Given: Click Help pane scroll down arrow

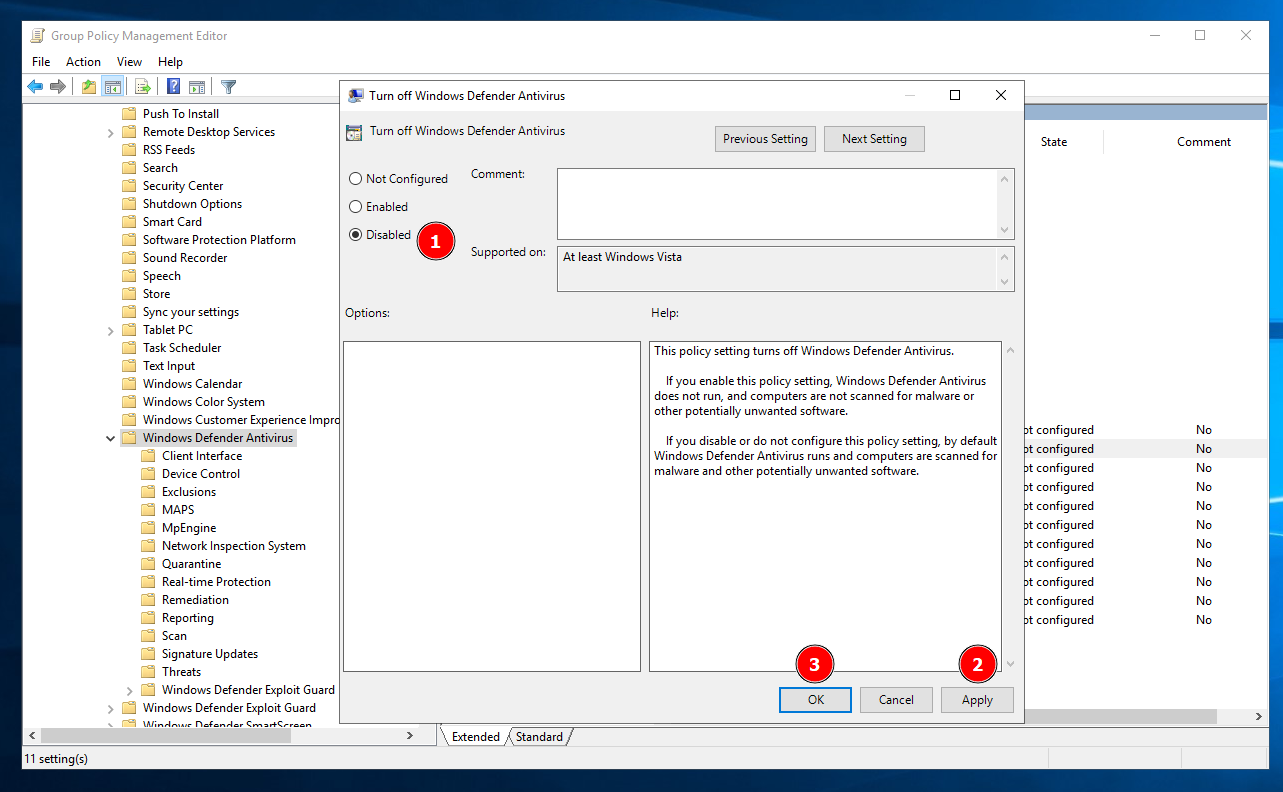Looking at the screenshot, I should click(1010, 664).
